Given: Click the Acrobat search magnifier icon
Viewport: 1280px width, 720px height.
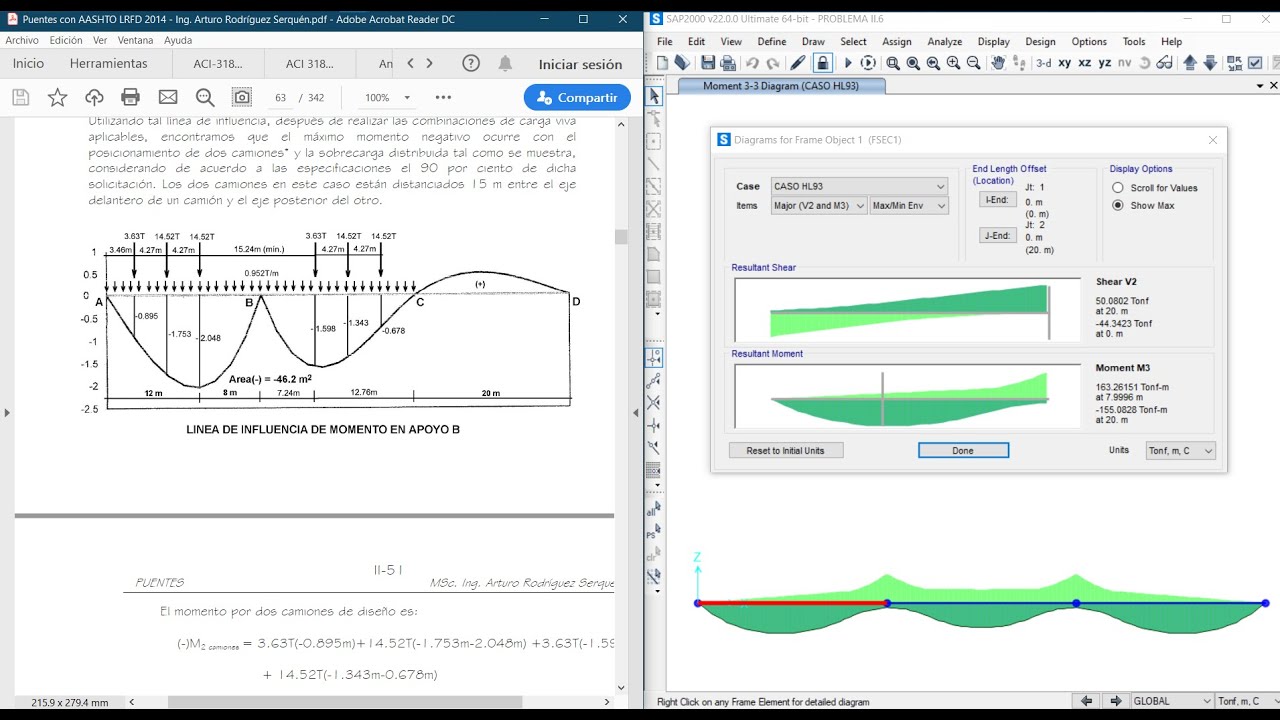Looking at the screenshot, I should tap(205, 97).
